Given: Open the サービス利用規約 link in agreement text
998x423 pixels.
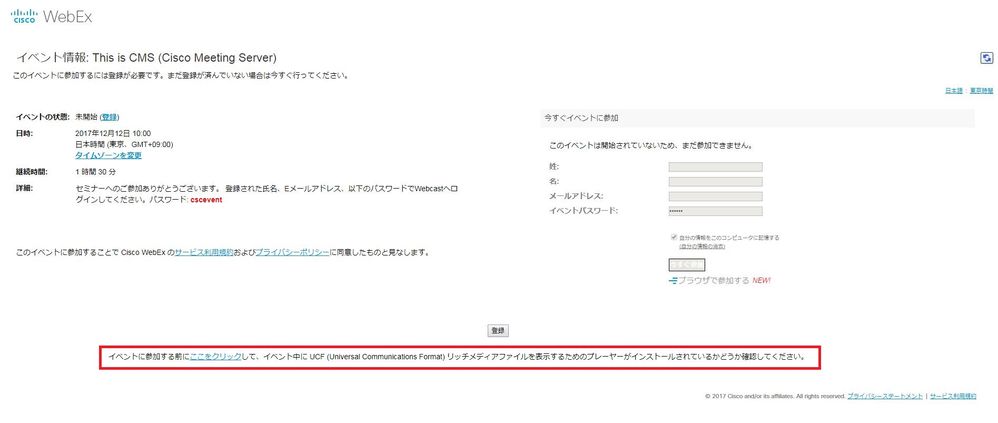Looking at the screenshot, I should tap(204, 253).
